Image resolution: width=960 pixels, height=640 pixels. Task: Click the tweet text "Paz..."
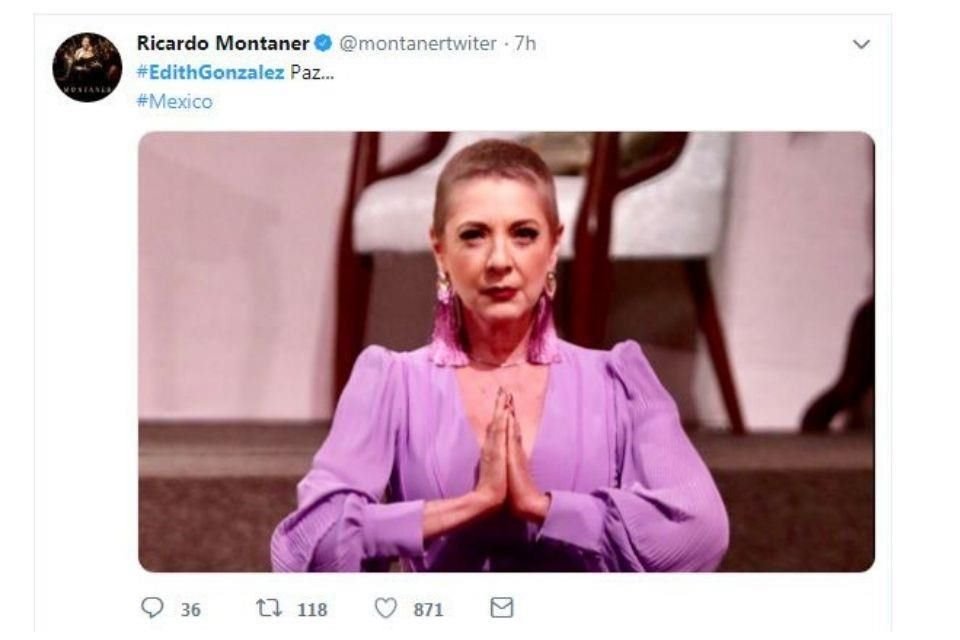tap(311, 73)
